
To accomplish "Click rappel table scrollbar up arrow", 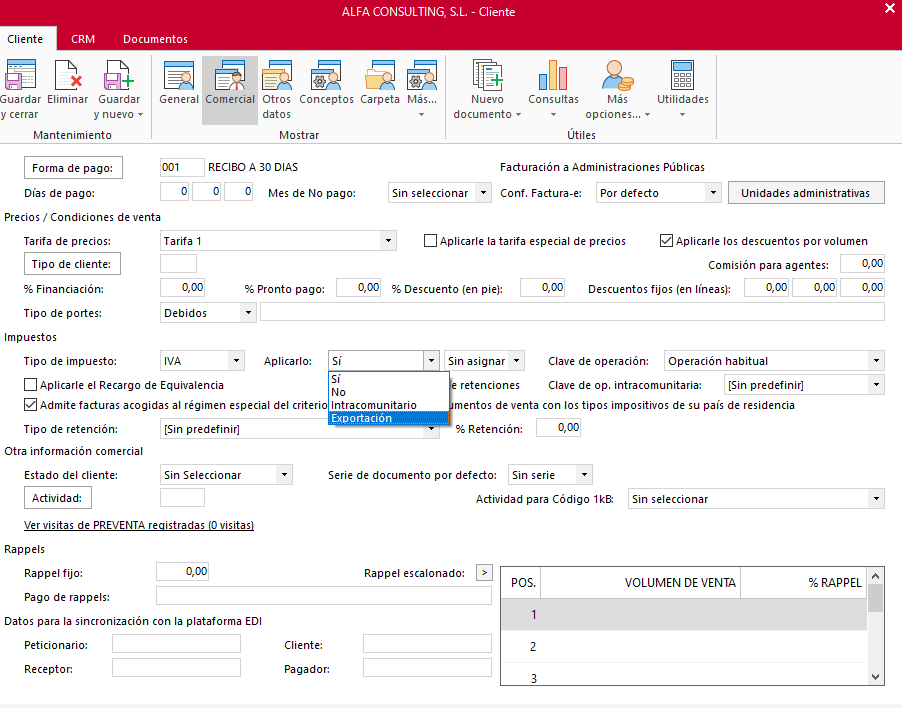I will (x=875, y=576).
